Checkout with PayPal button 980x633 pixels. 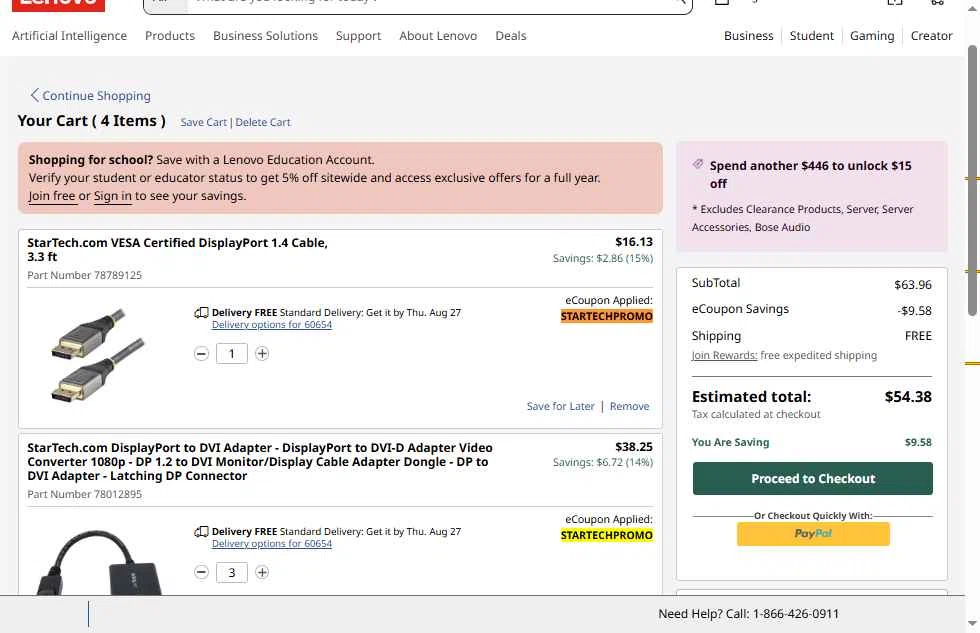[x=813, y=534]
